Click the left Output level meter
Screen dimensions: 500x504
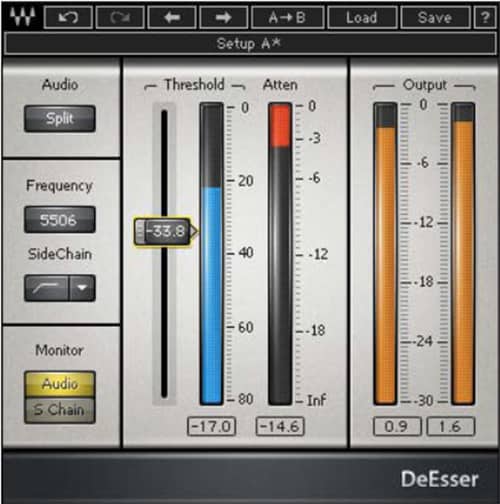385,254
